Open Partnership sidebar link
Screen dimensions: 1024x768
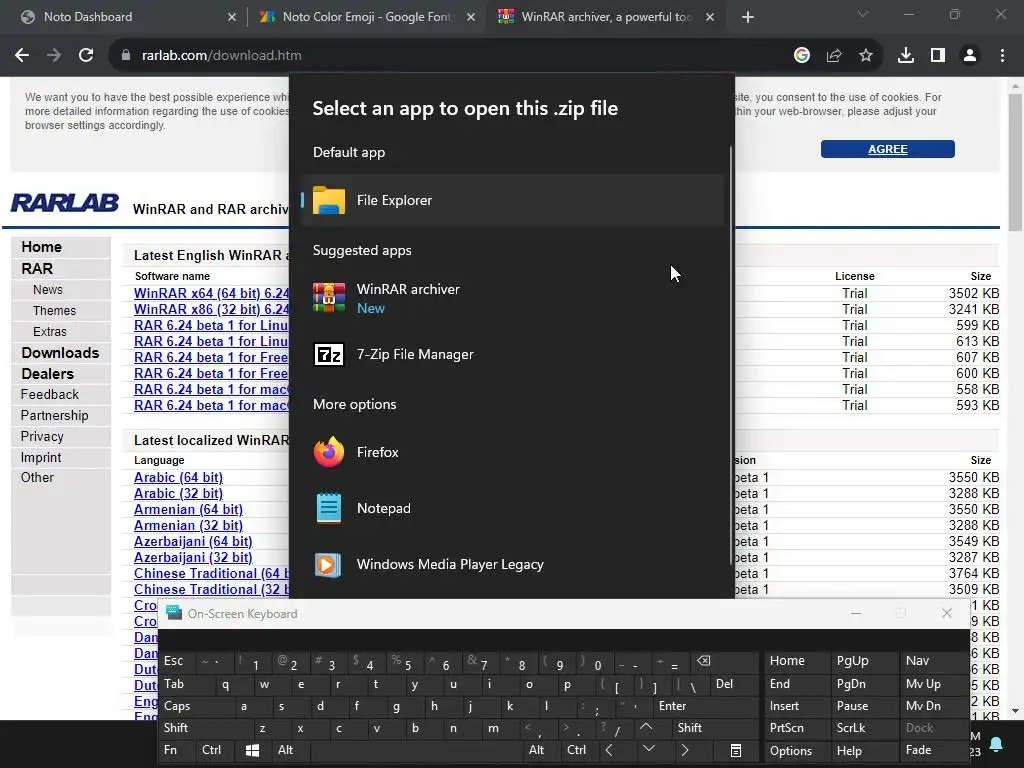54,415
